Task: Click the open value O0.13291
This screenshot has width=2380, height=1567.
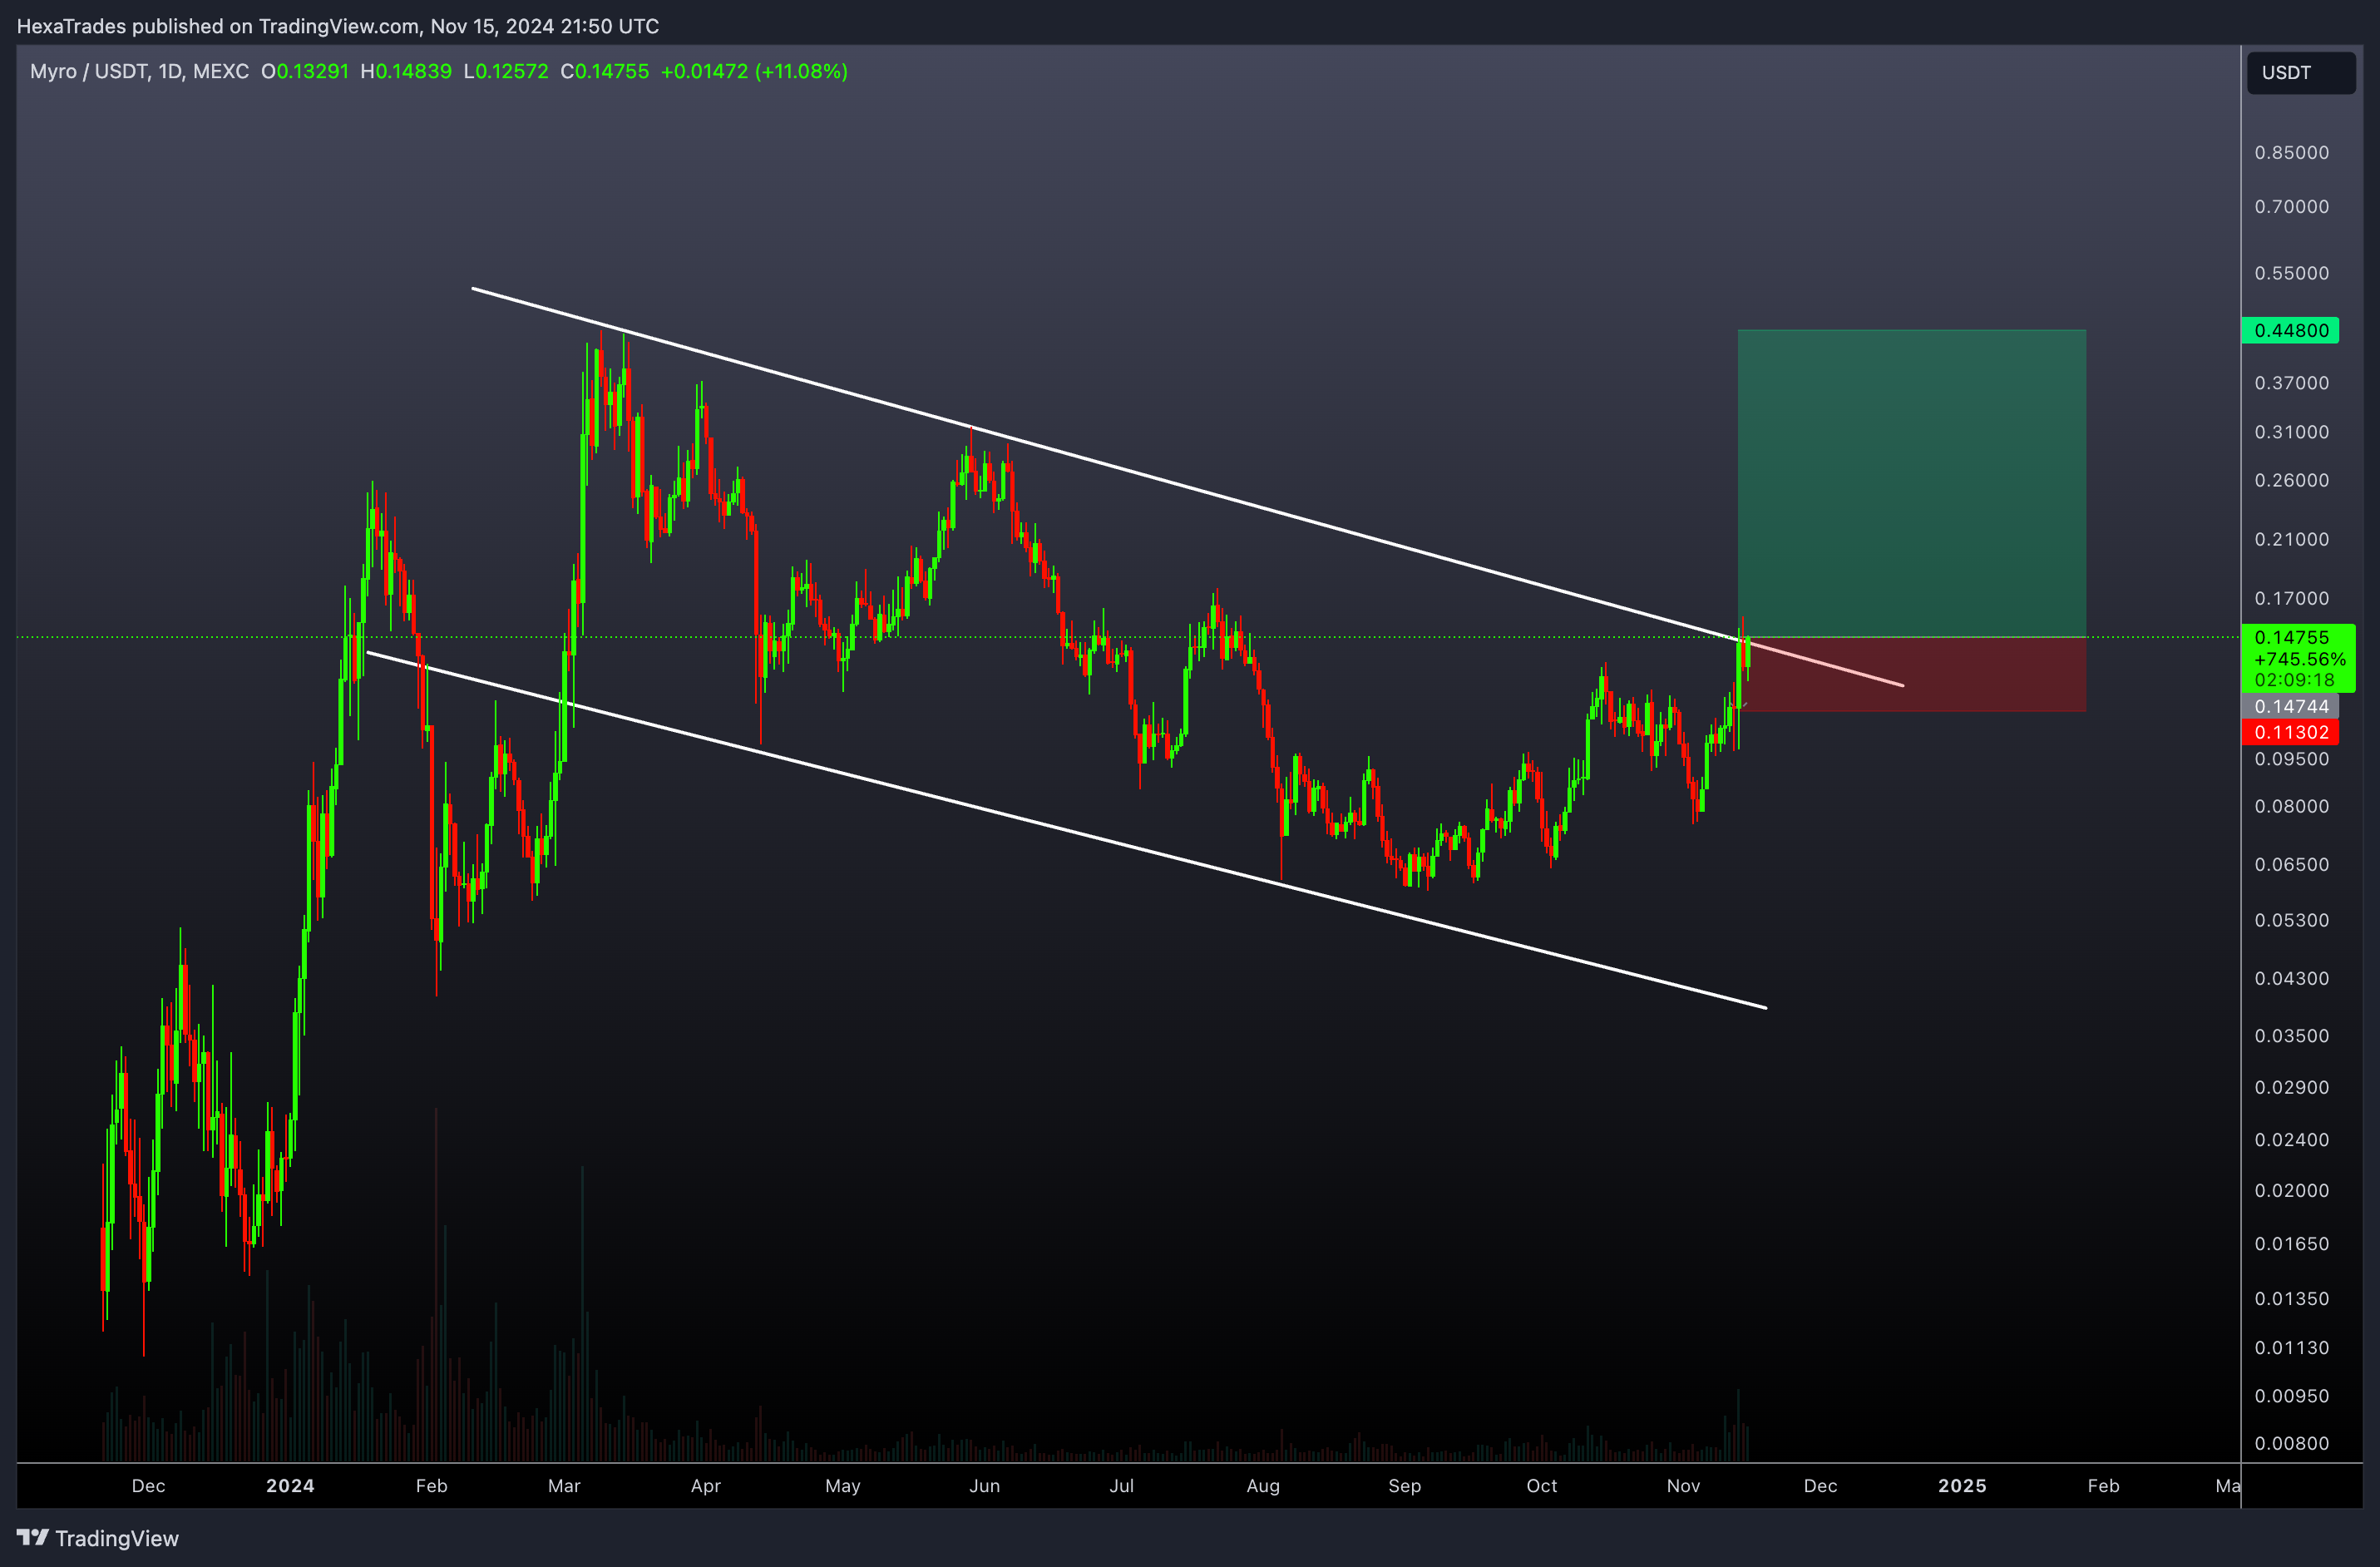Action: (x=305, y=71)
